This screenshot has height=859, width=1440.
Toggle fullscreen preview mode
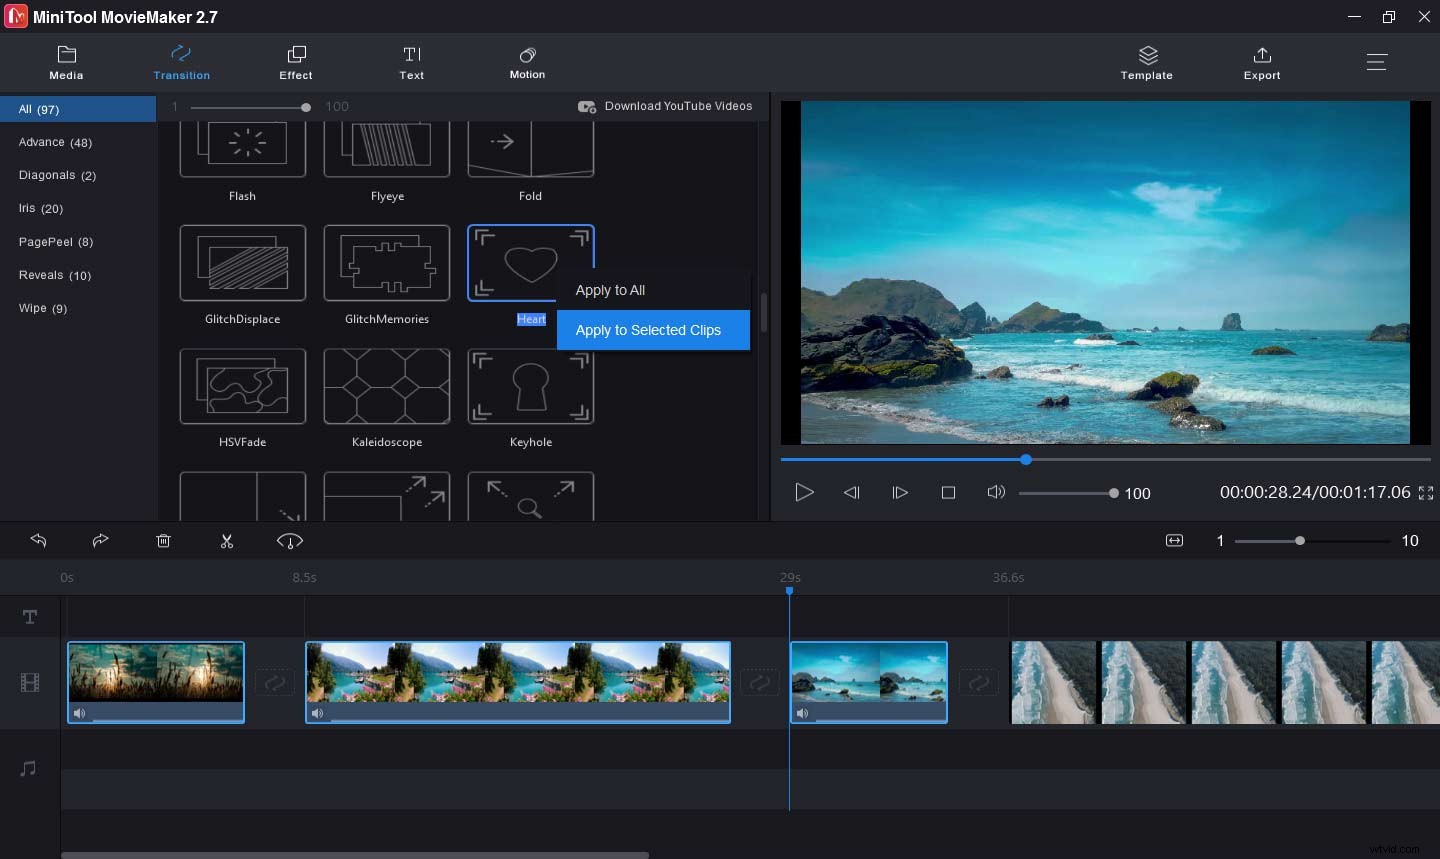(1427, 492)
